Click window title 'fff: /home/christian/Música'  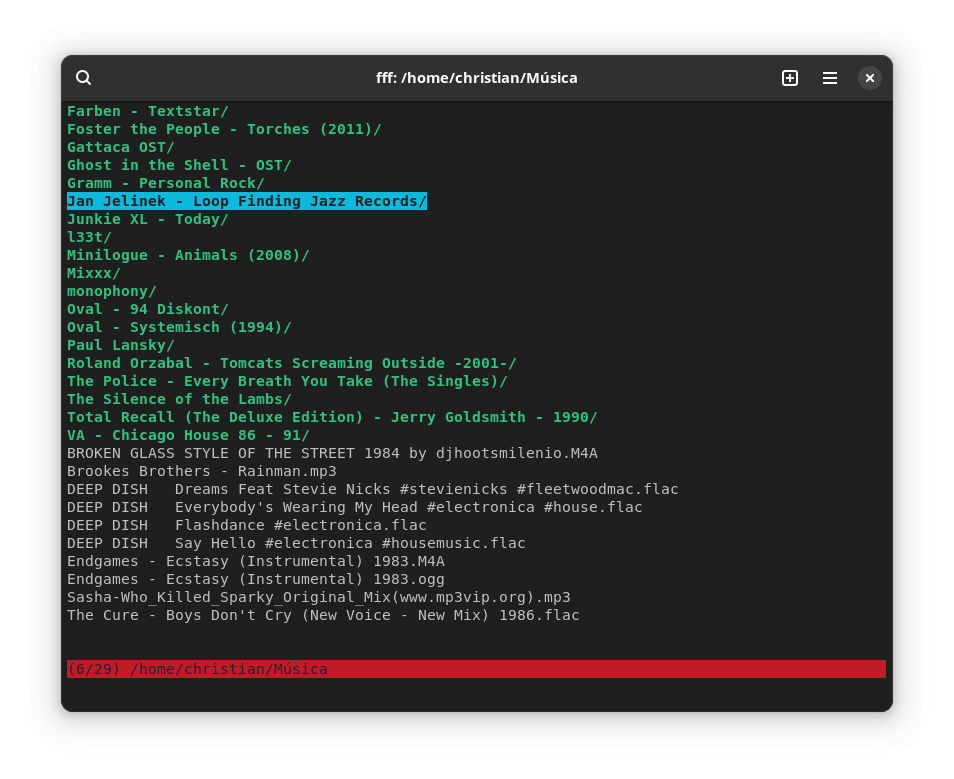tap(476, 78)
